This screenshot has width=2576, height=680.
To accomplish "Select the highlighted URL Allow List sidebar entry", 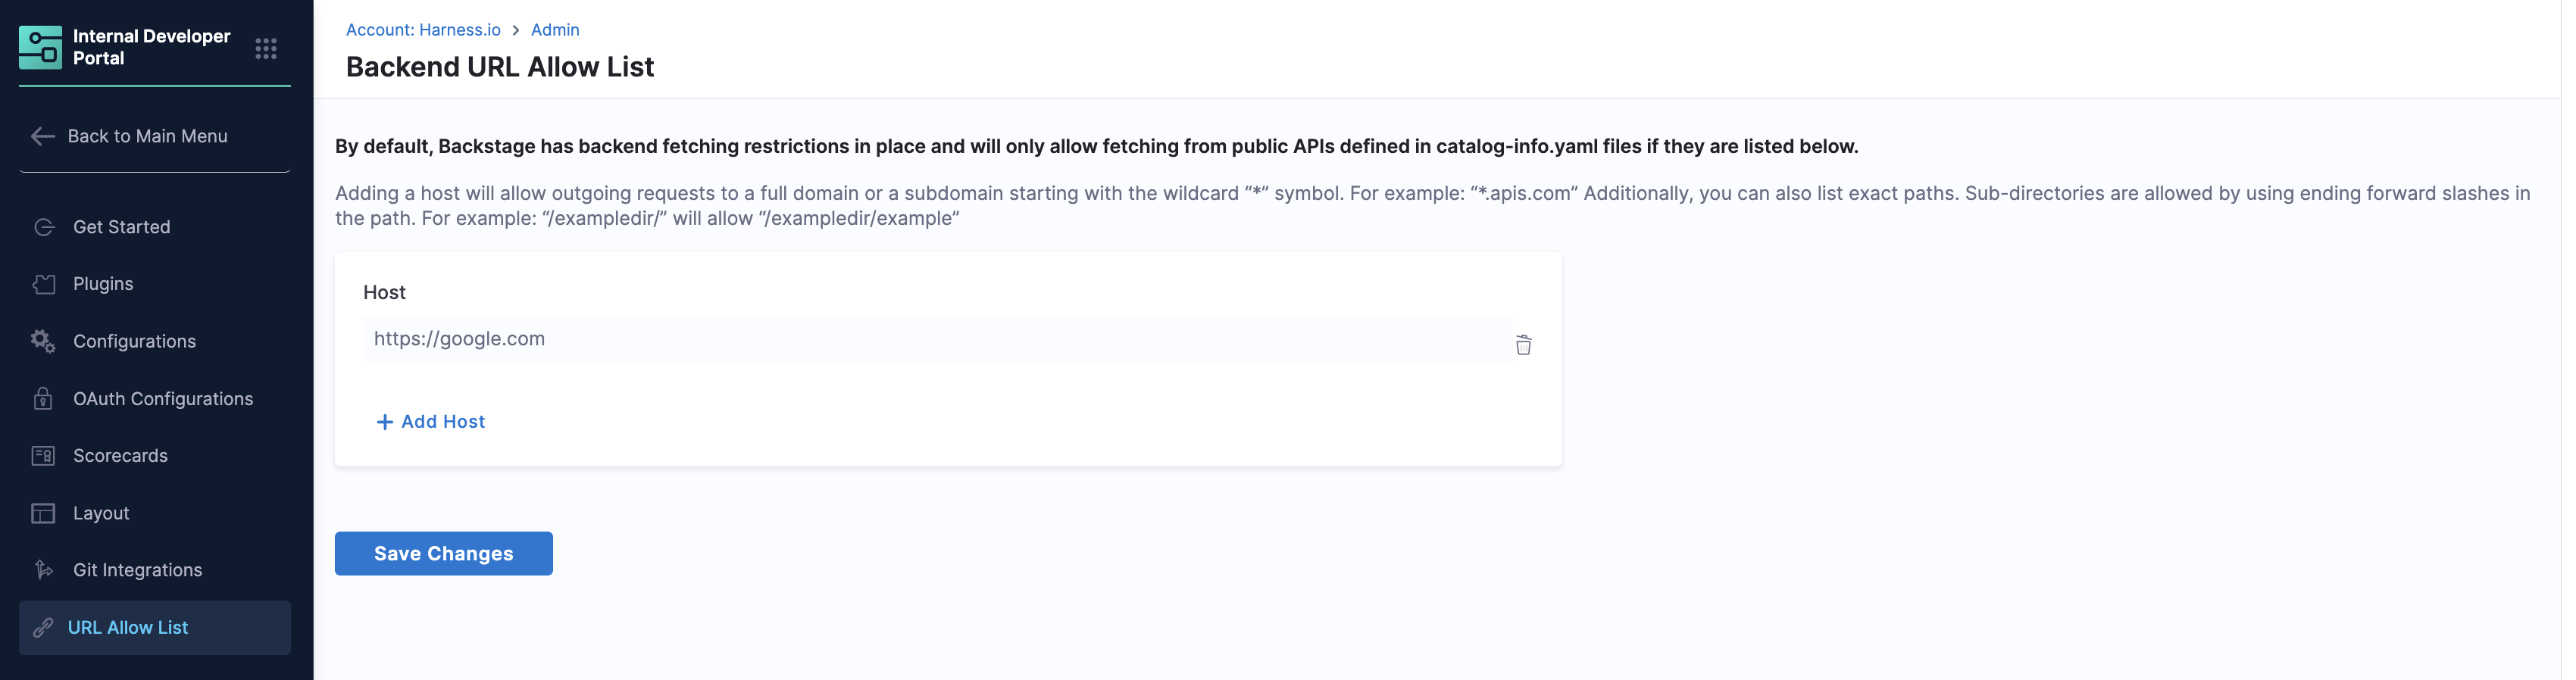I will [x=127, y=628].
